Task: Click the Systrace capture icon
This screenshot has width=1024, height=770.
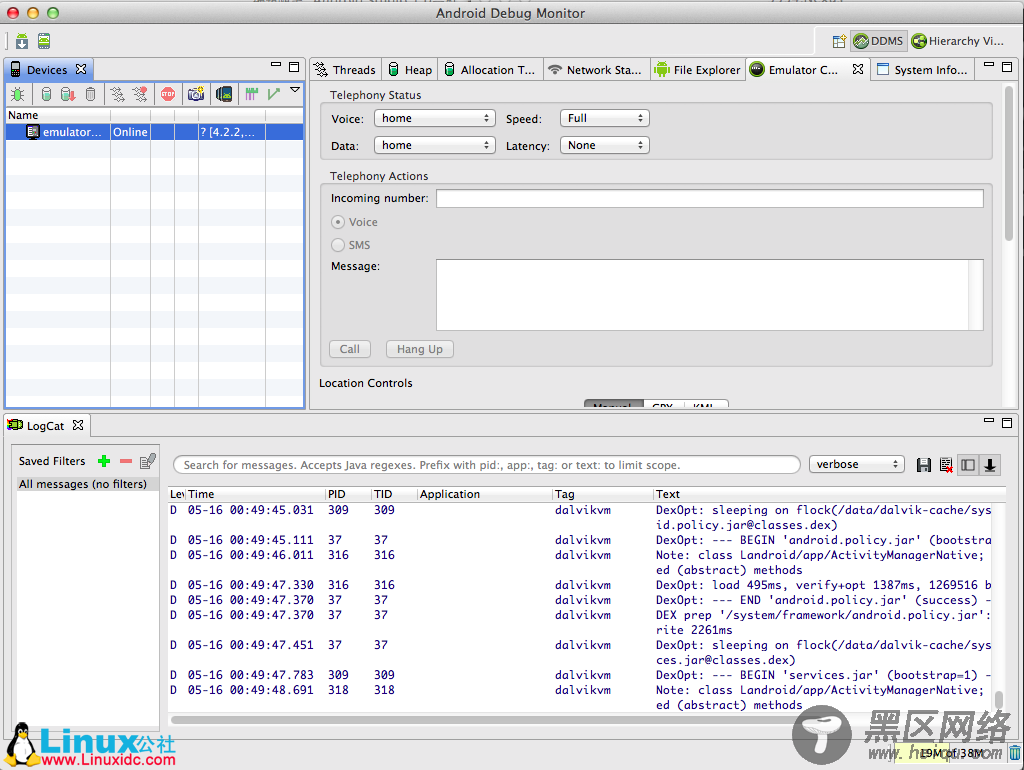Action: tap(251, 94)
